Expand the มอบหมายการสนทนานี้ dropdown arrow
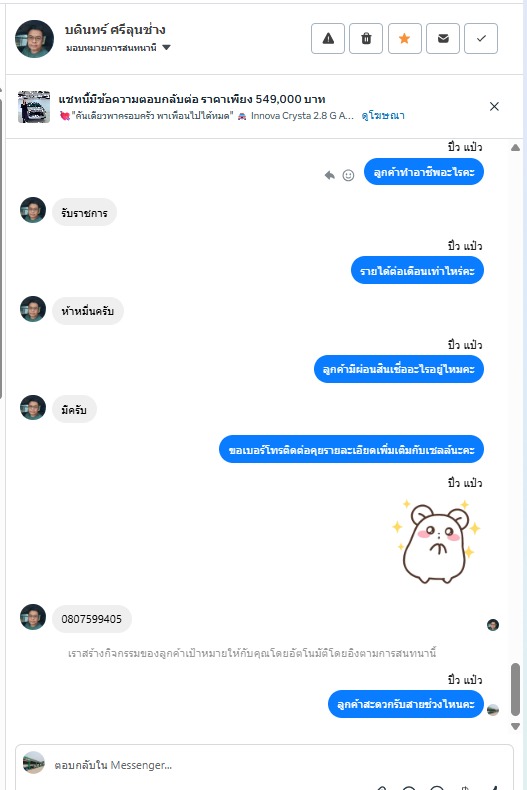527x790 pixels. pyautogui.click(x=166, y=48)
